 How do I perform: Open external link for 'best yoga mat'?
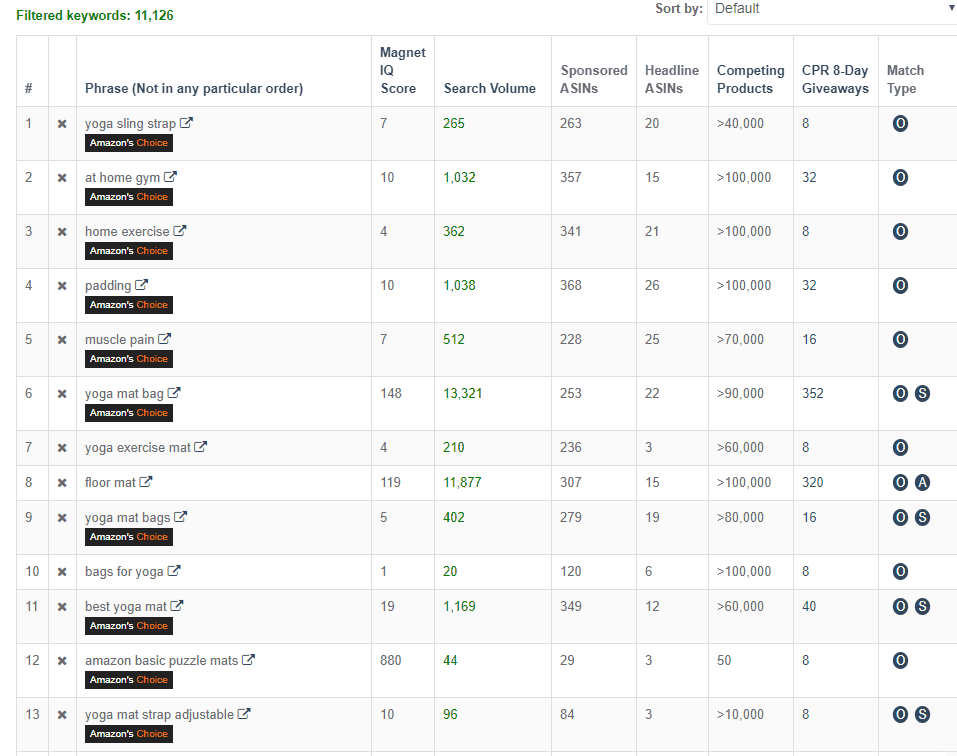point(176,606)
